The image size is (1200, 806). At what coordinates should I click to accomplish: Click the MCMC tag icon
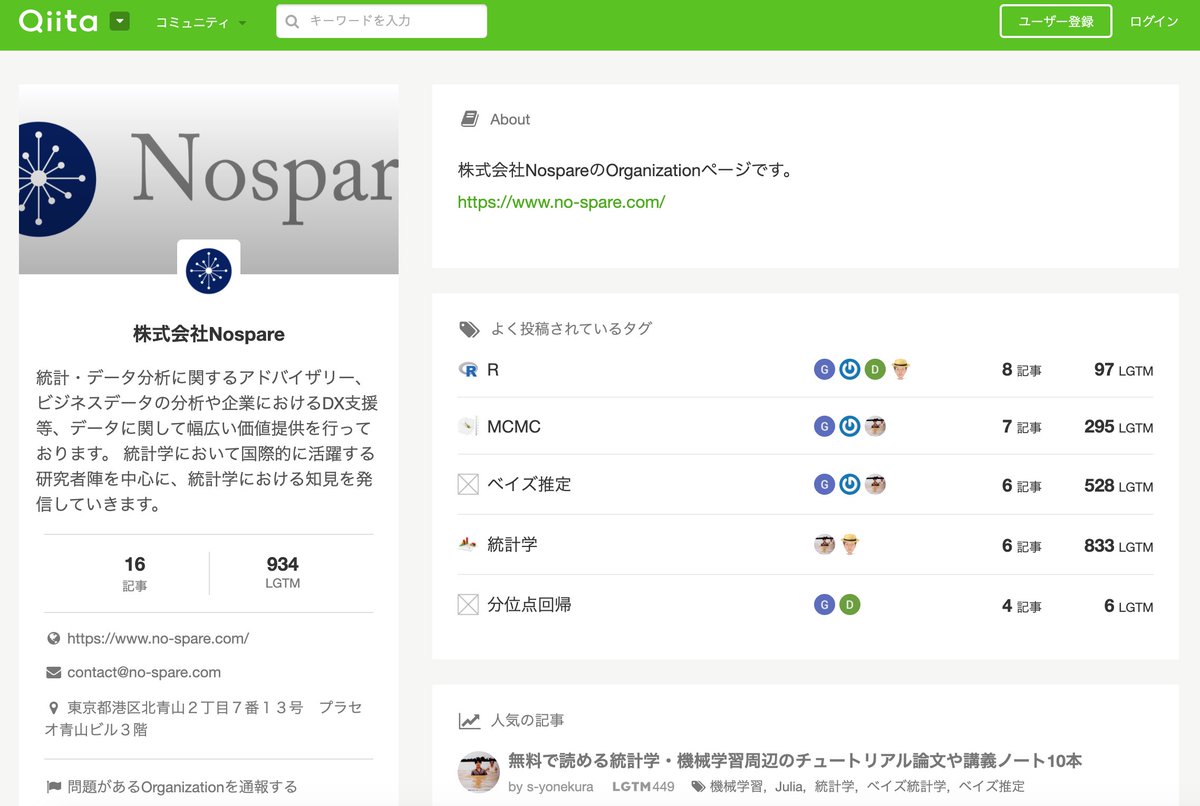466,426
